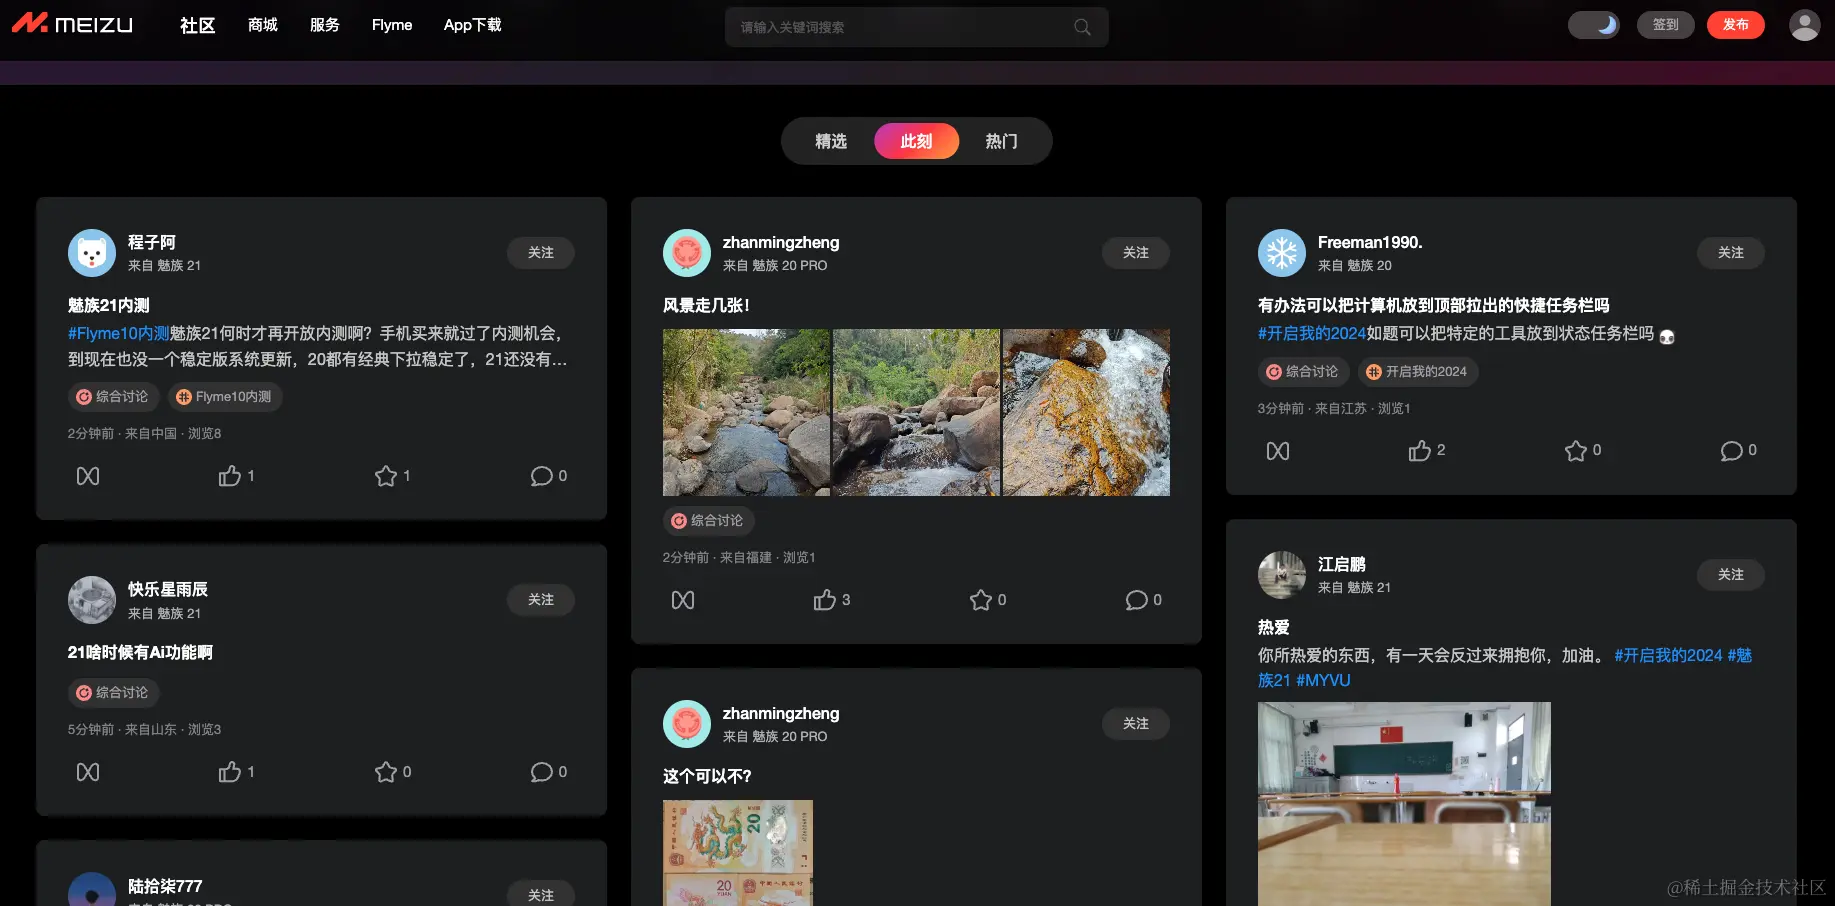Open the first stream landscape photo
Screen dimensions: 1835x906
746,413
